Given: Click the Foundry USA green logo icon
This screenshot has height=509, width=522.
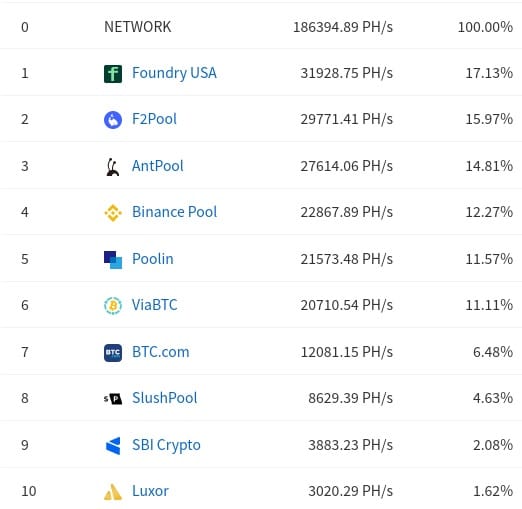Looking at the screenshot, I should (x=113, y=74).
